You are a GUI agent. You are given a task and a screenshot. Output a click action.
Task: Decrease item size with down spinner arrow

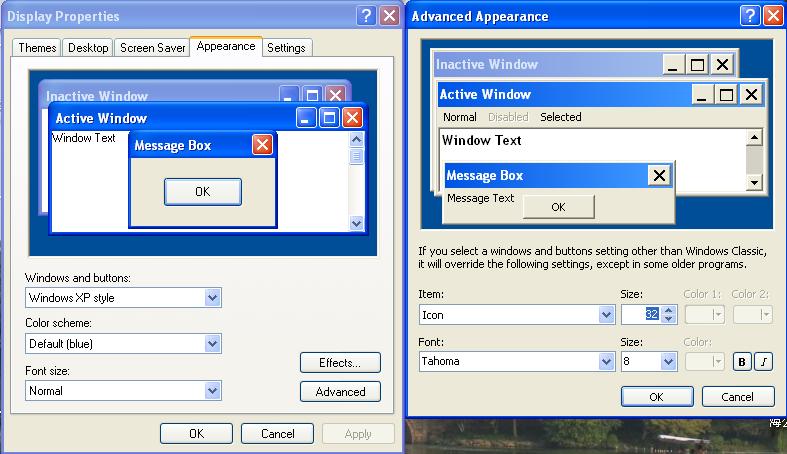668,319
